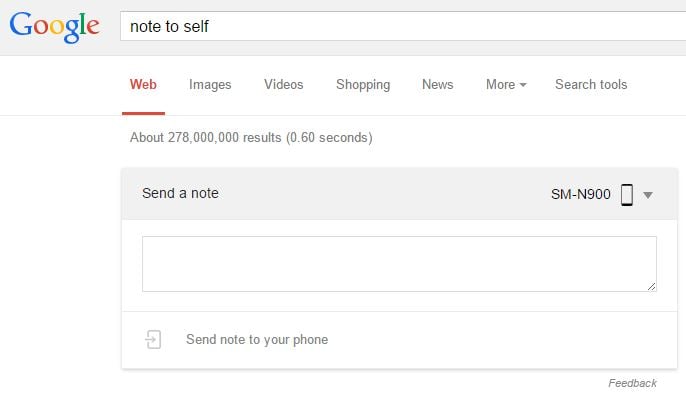Open the Feedback link

tap(632, 383)
